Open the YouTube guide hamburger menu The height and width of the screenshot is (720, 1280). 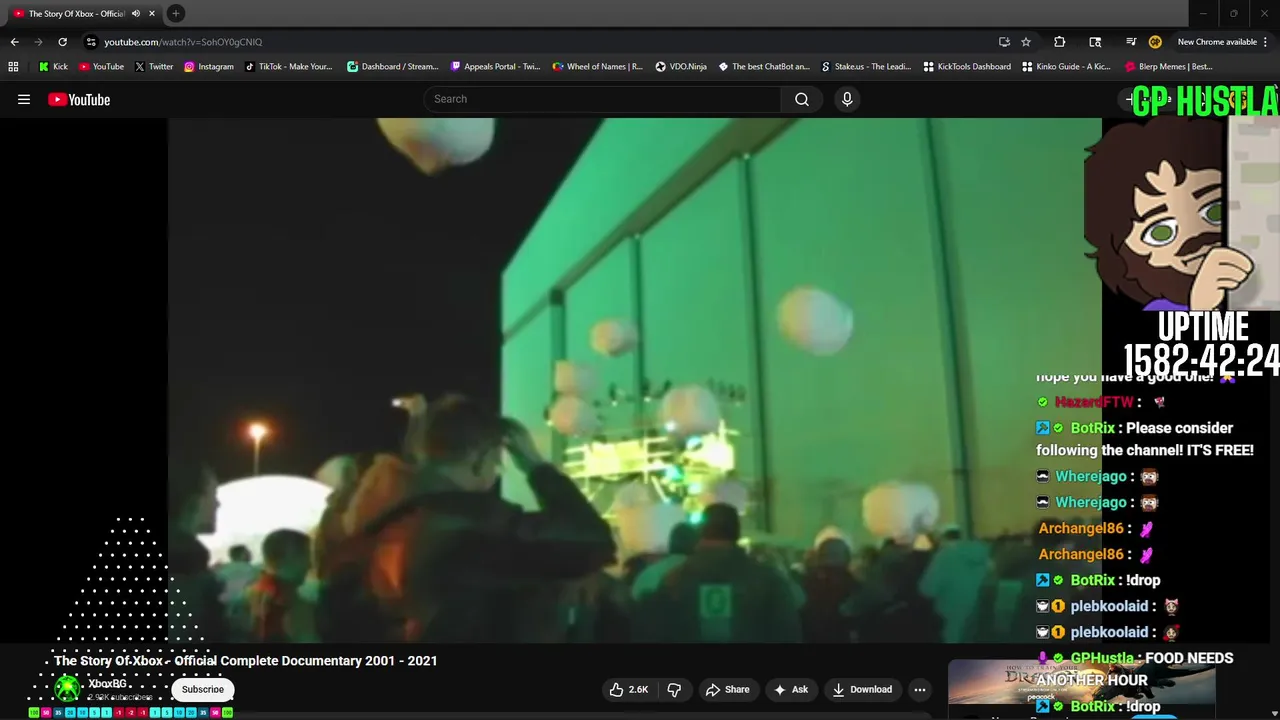(24, 99)
